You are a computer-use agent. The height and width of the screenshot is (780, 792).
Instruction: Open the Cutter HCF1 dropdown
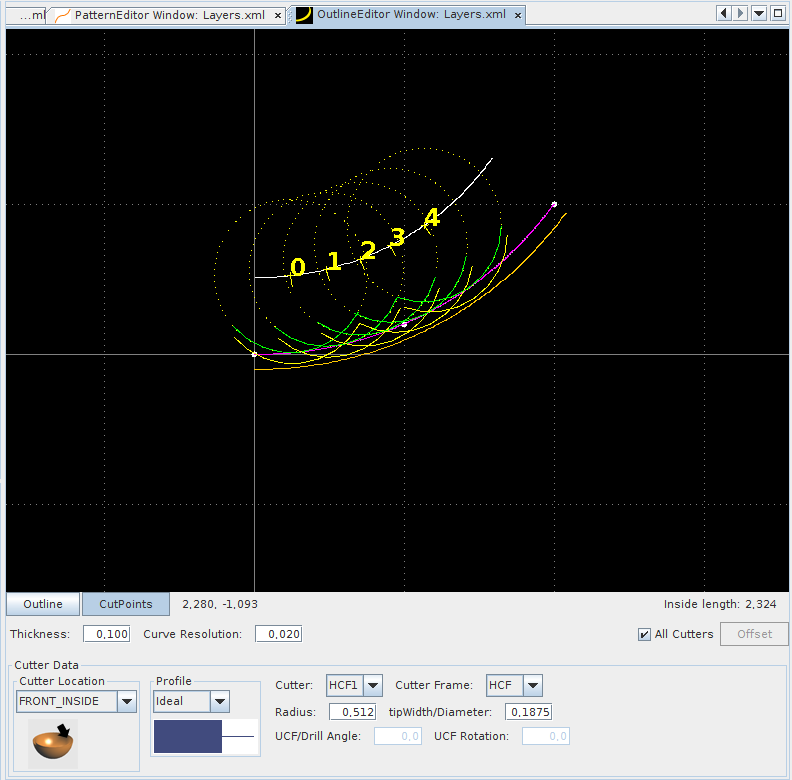354,686
